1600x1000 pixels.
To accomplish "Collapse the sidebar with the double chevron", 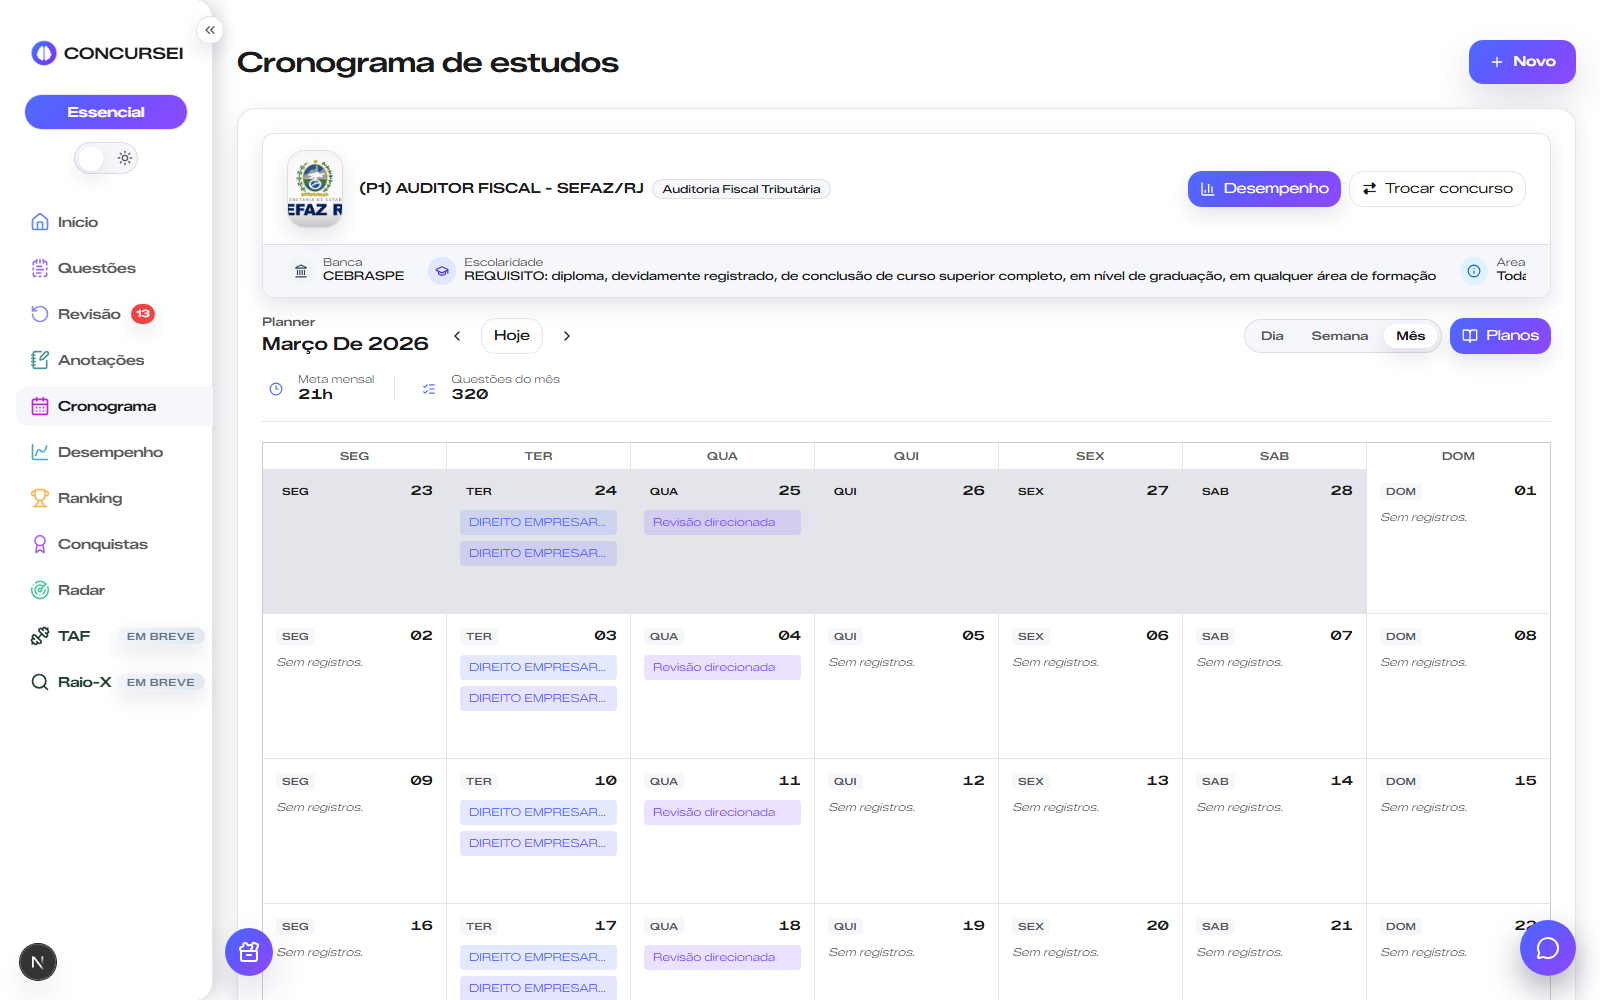I will (x=210, y=29).
